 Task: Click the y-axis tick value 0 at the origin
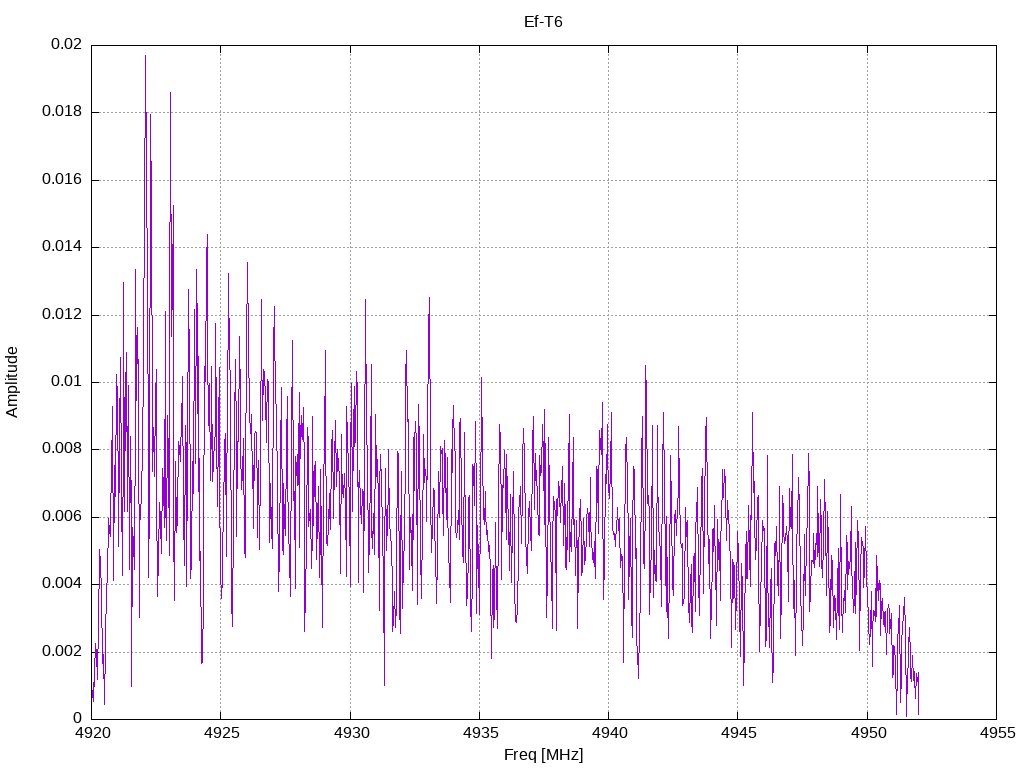click(x=78, y=718)
